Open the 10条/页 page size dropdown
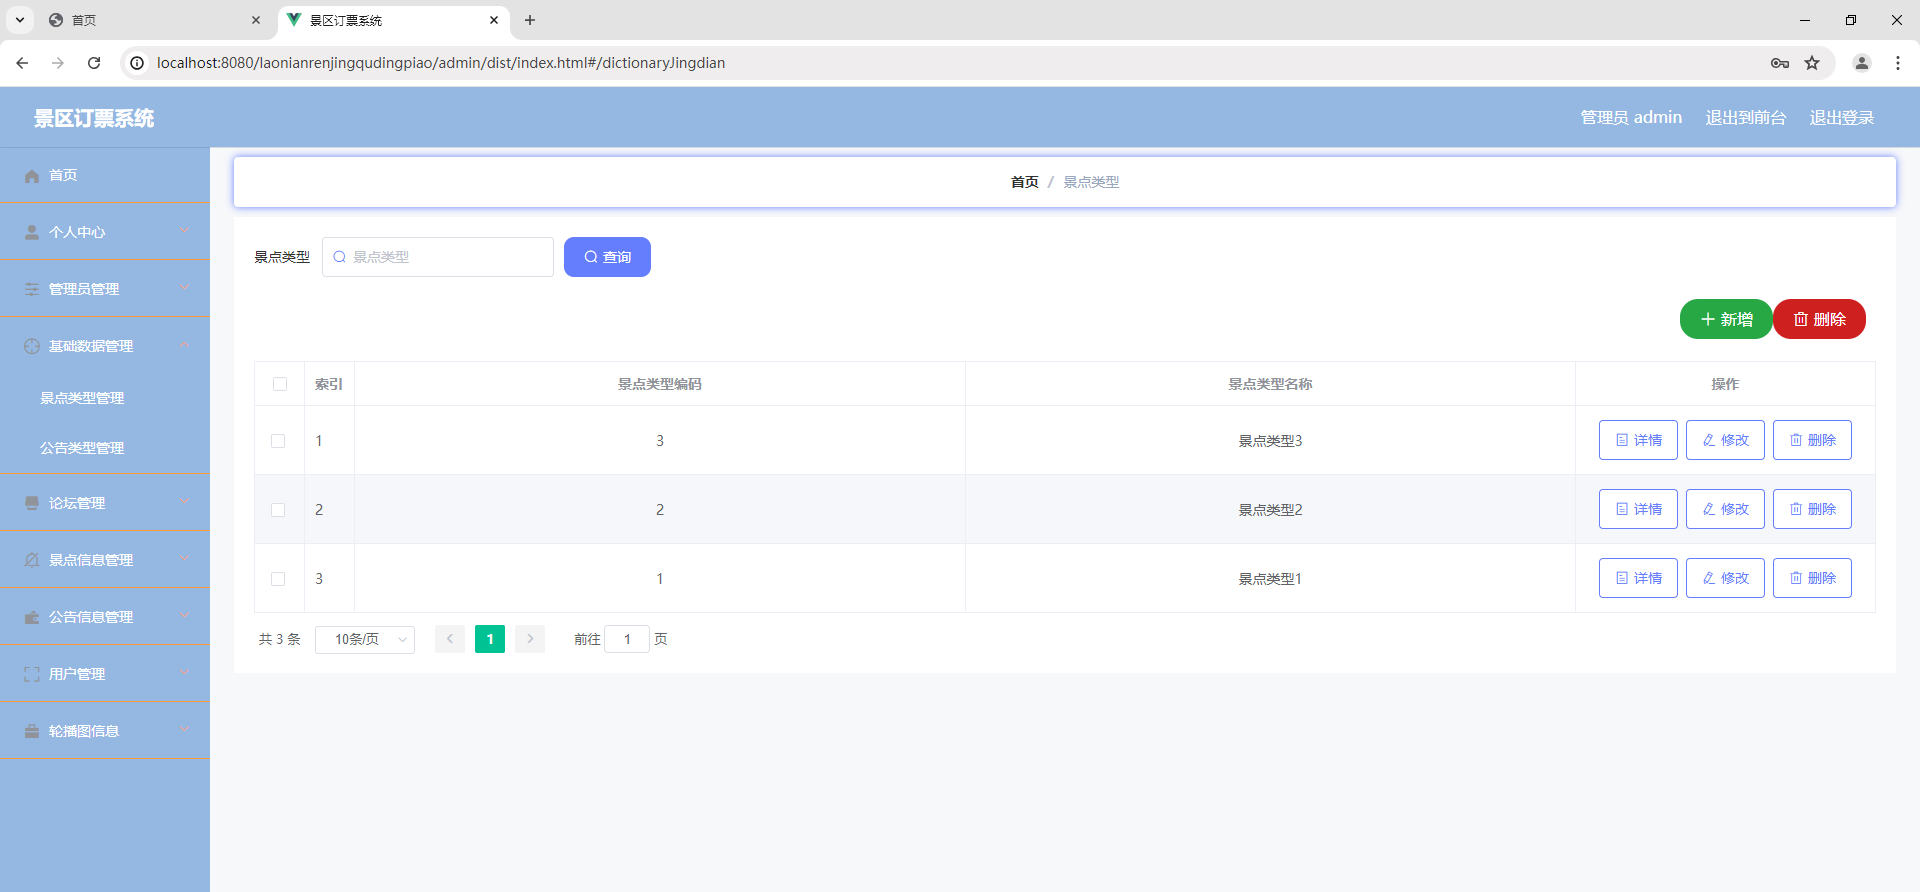 (x=365, y=639)
